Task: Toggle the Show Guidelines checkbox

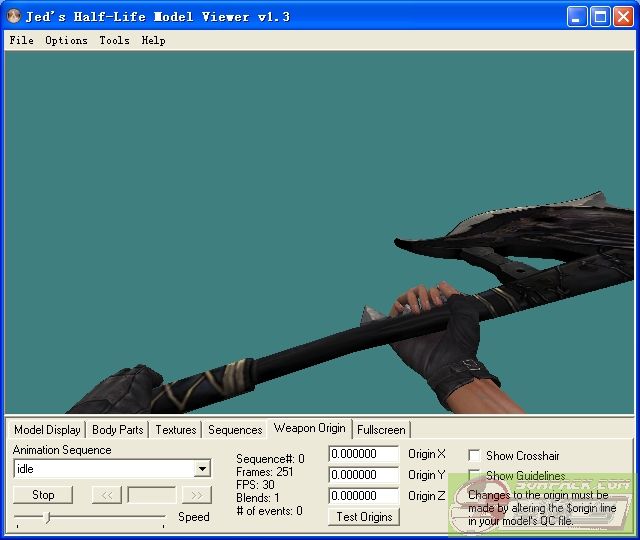Action: click(x=474, y=476)
